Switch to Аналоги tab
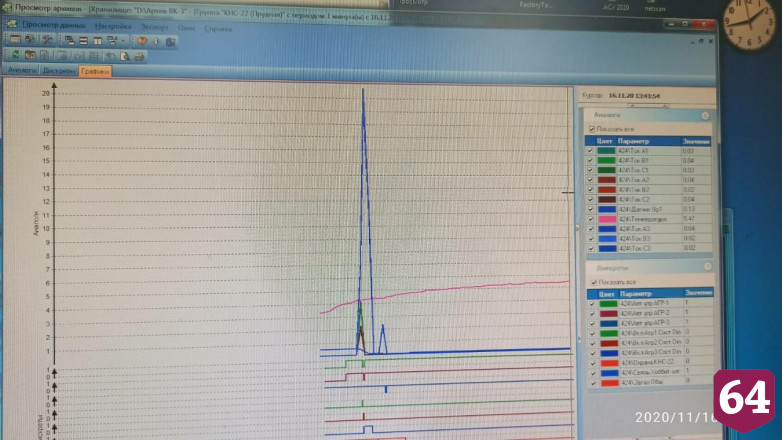 [x=22, y=70]
